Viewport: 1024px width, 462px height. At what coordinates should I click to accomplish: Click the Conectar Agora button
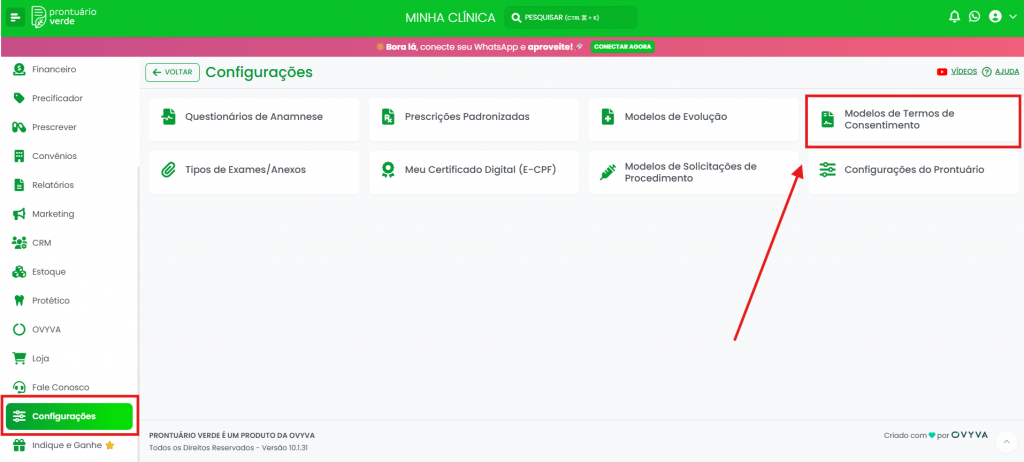[x=622, y=47]
